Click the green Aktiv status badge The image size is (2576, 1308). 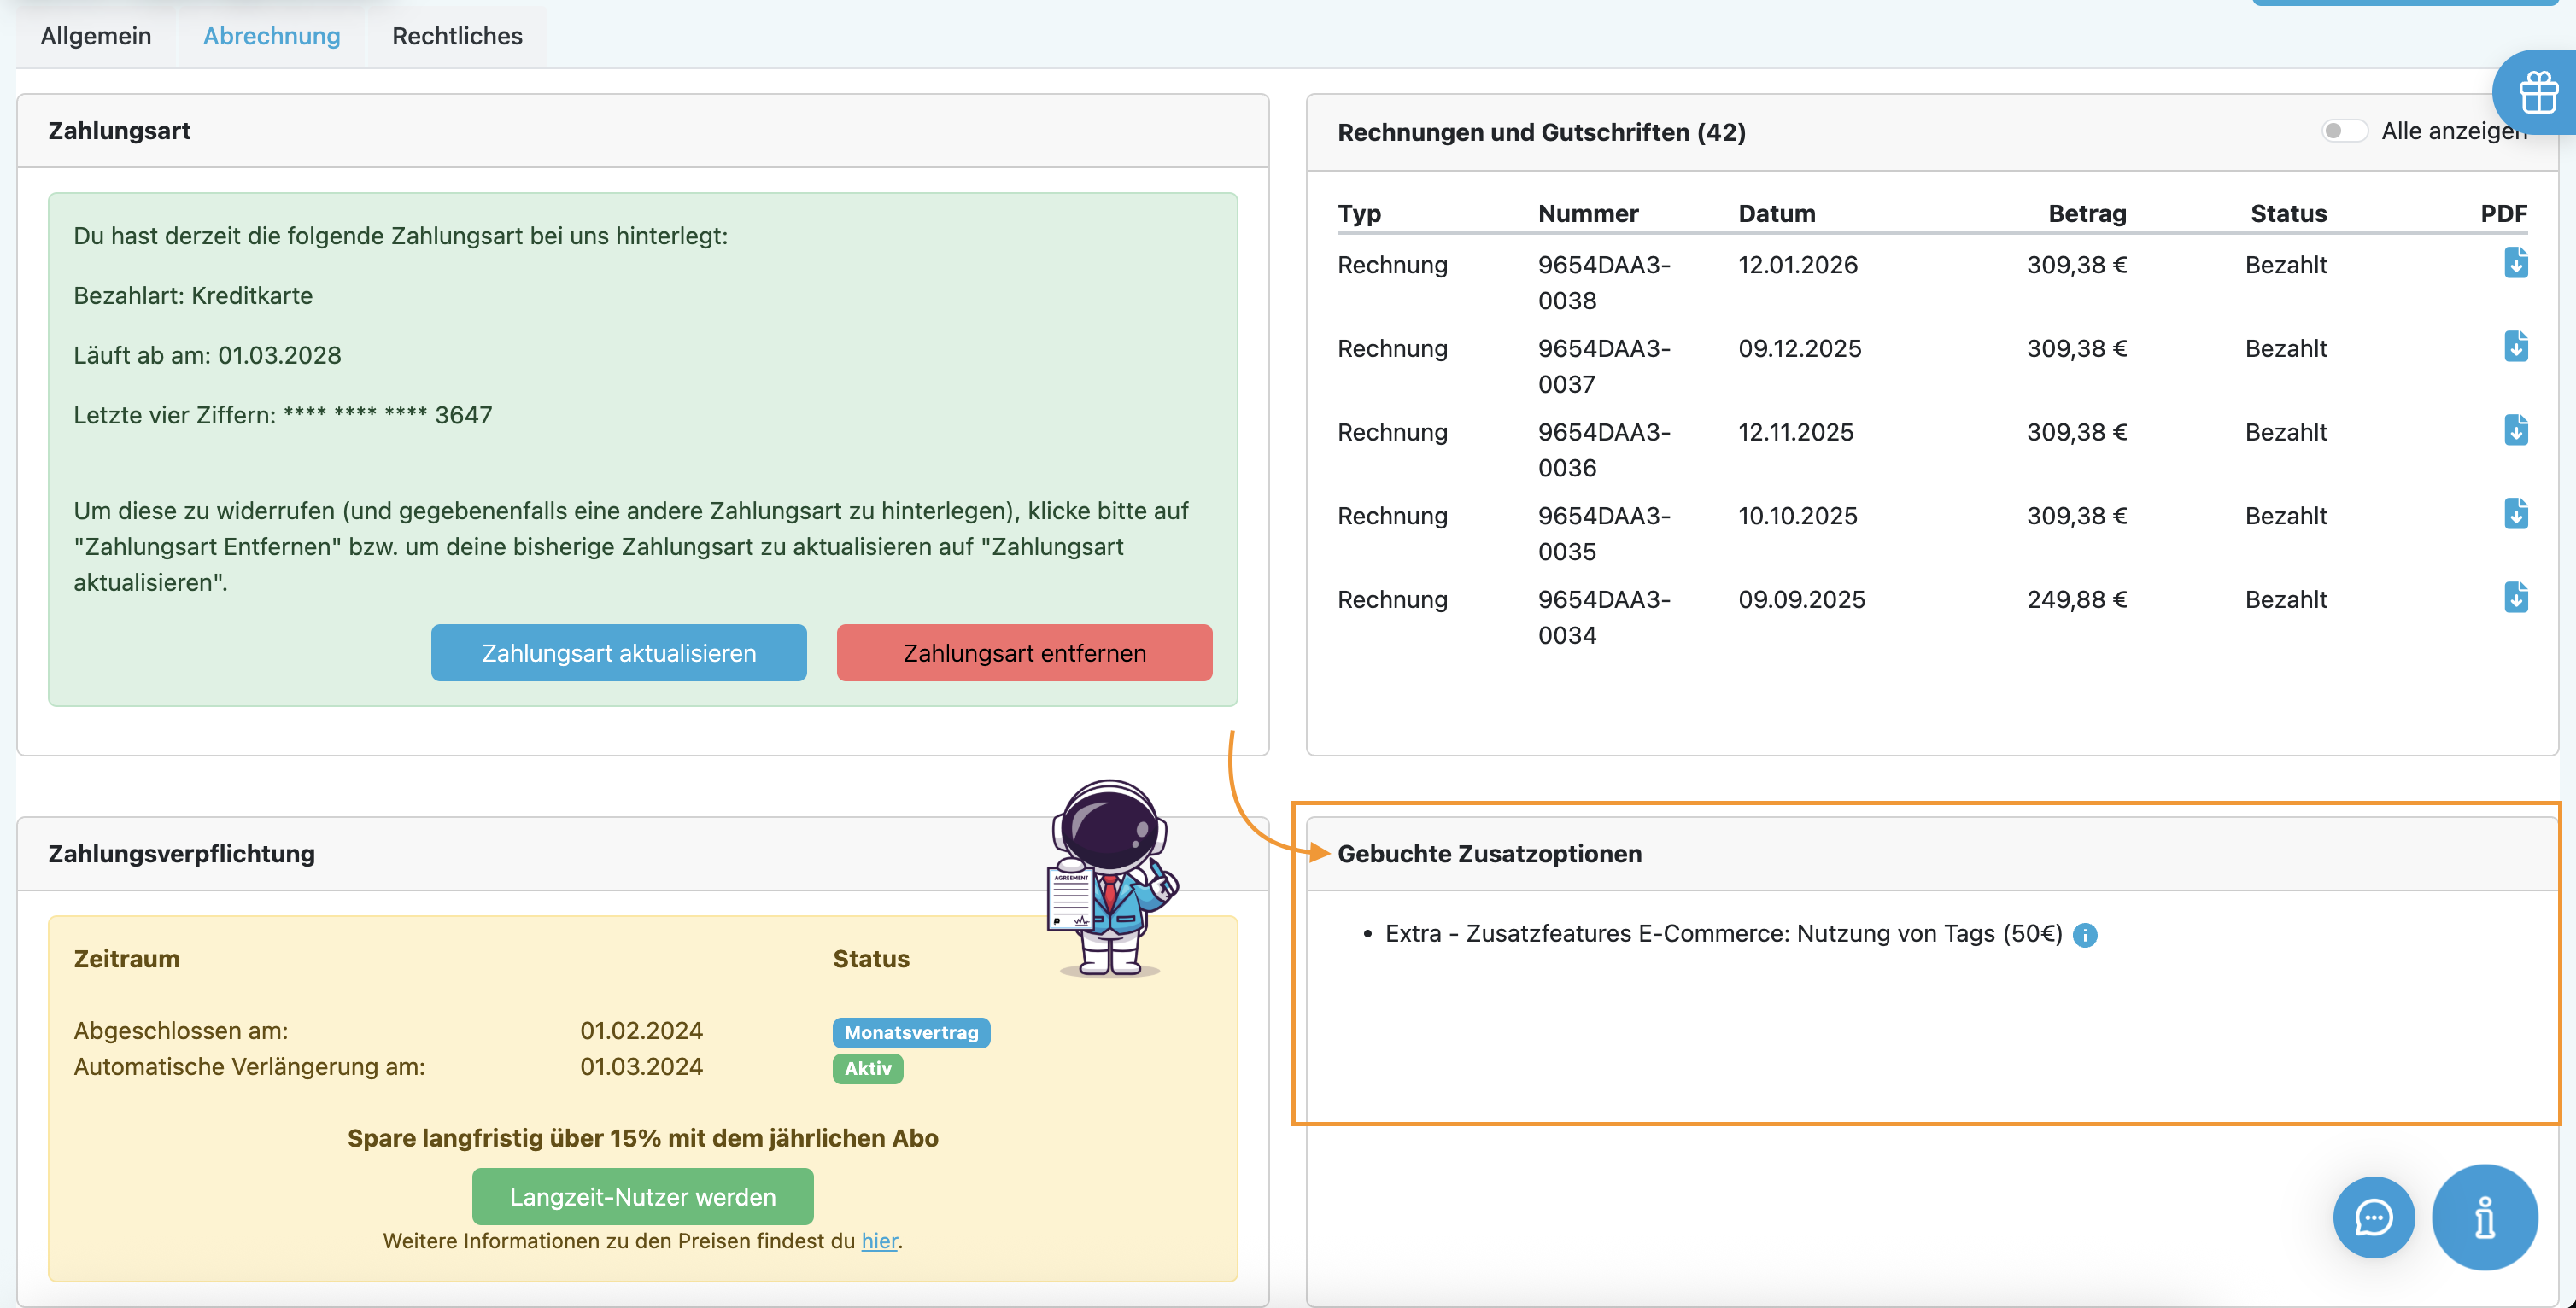867,1069
